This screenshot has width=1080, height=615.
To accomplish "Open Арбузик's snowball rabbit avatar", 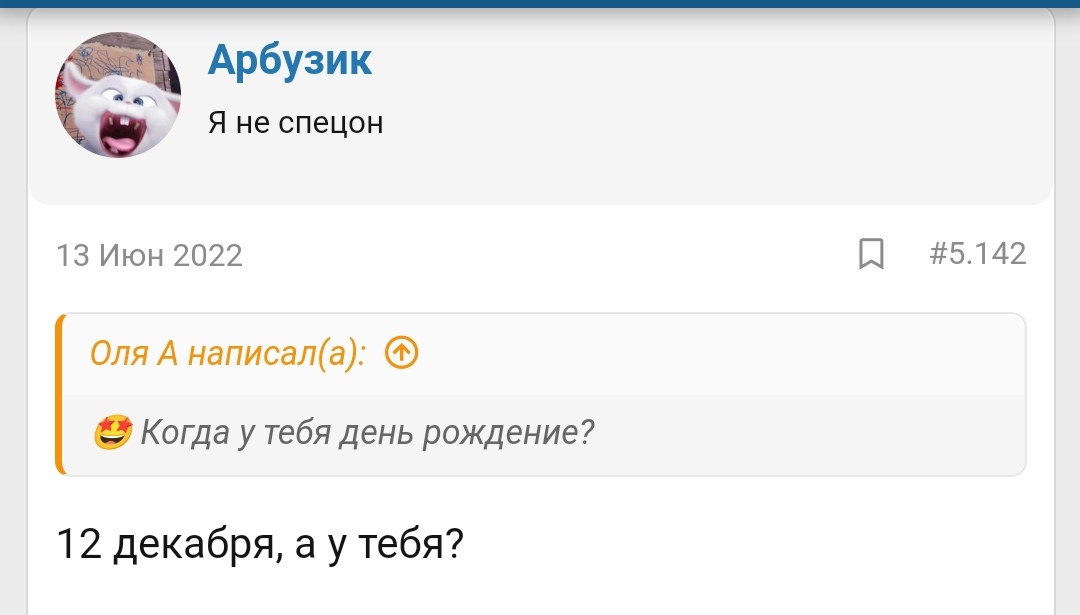I will tap(117, 95).
